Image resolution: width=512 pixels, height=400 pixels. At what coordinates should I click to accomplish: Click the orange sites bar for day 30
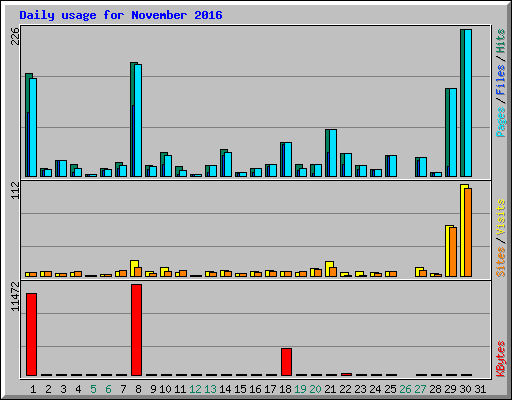468,232
